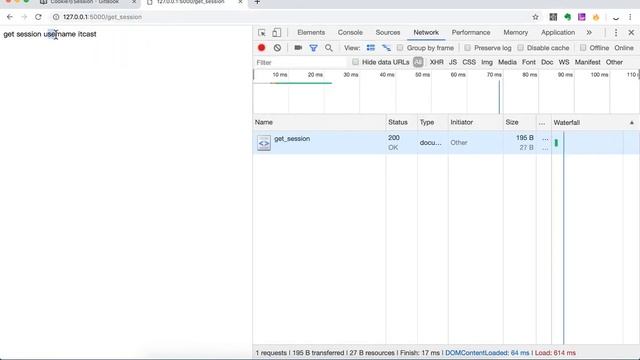The width and height of the screenshot is (640, 360).
Task: Close the 127.0.0.1 get_session browser tab
Action: click(x=240, y=2)
